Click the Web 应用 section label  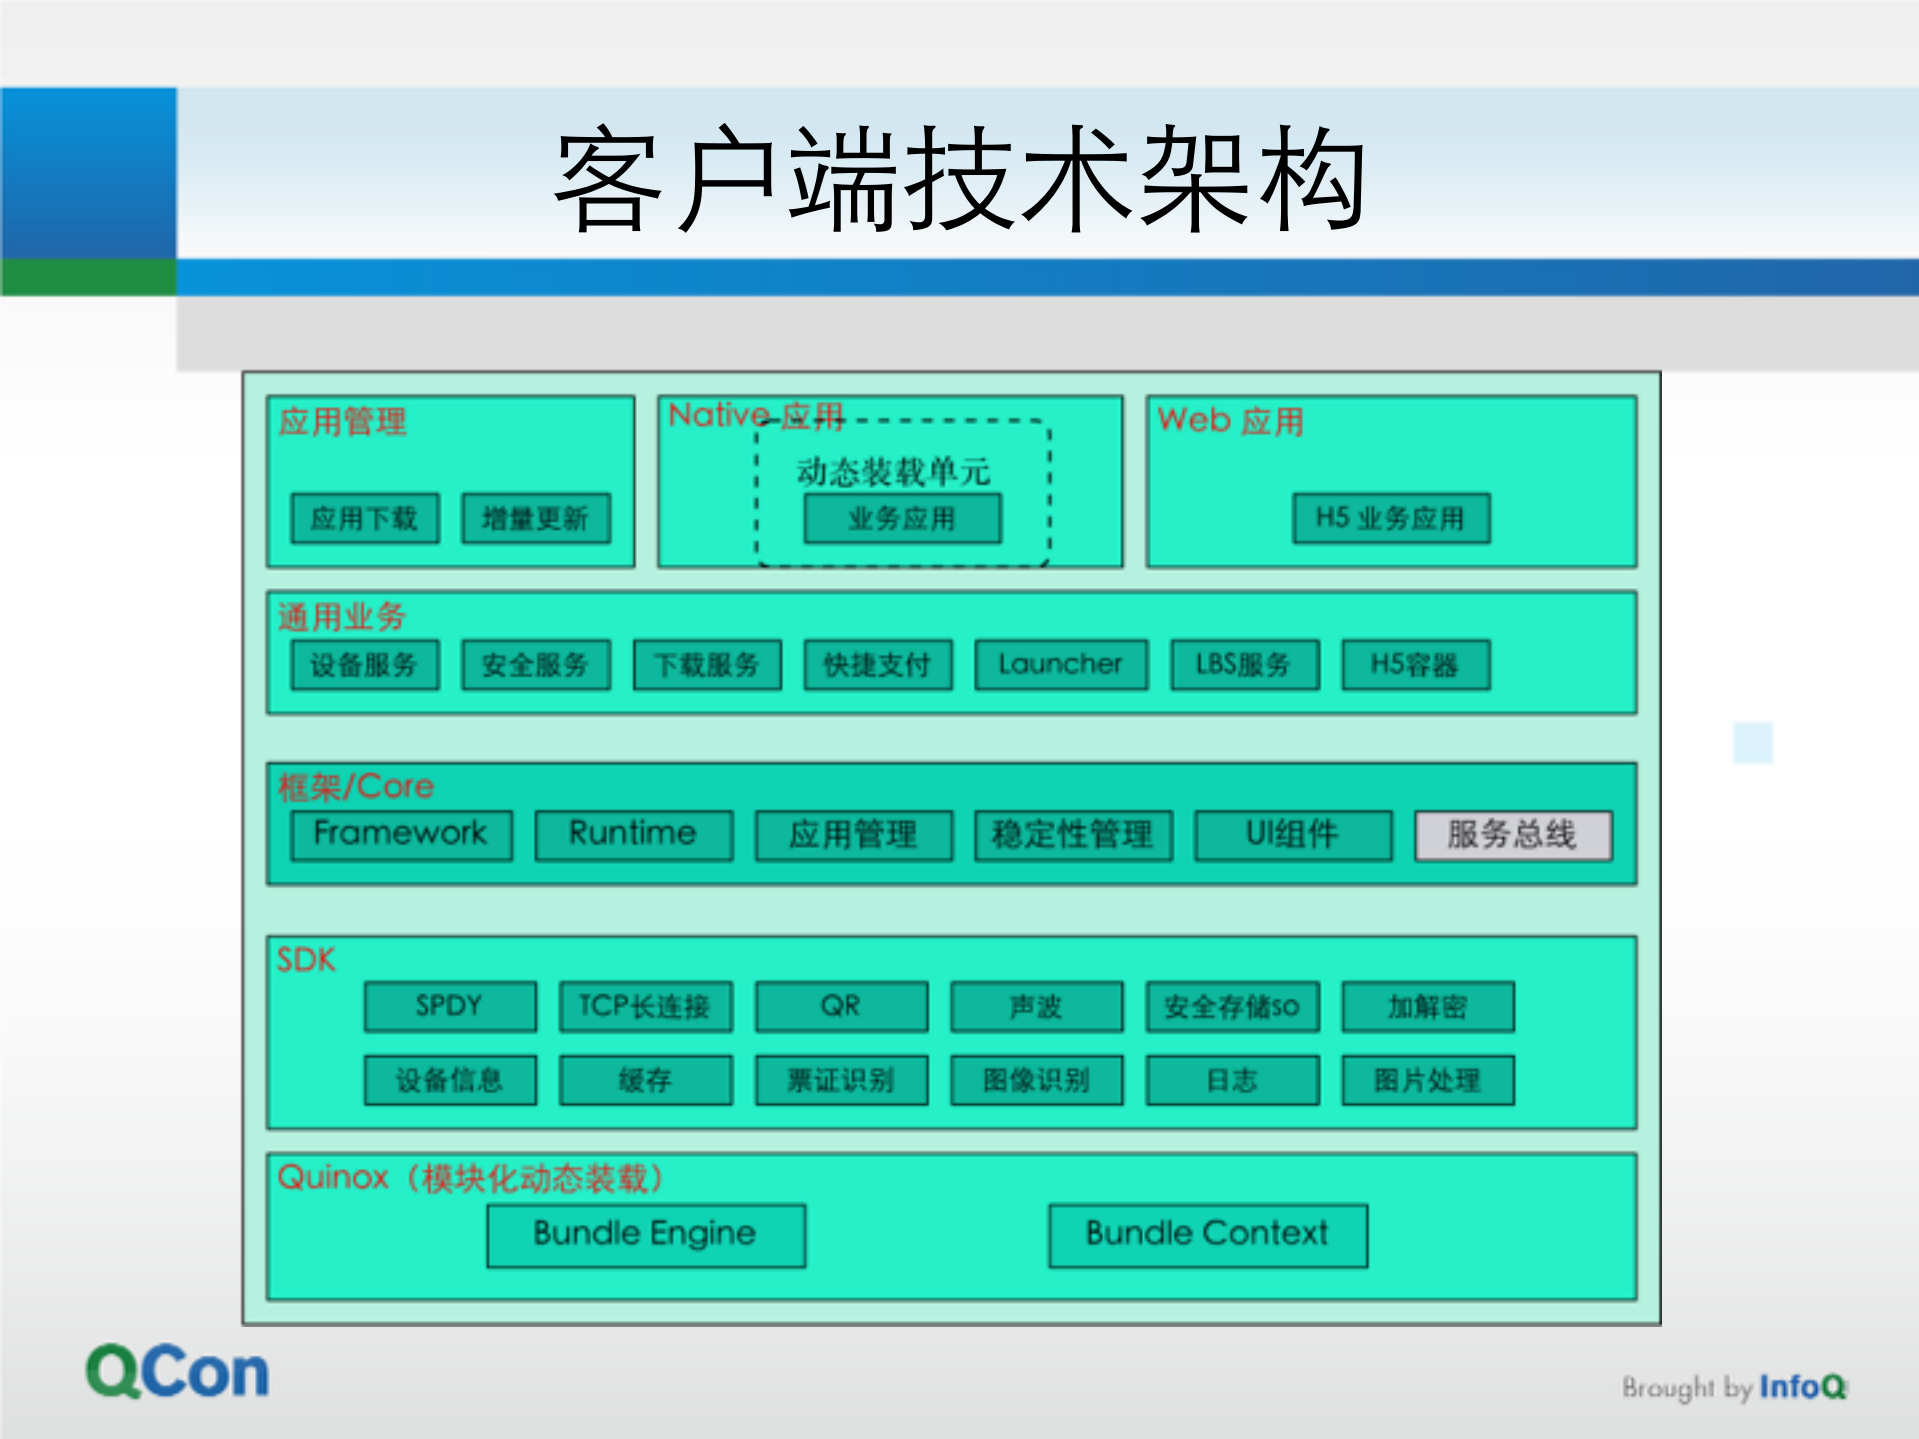pos(1232,420)
